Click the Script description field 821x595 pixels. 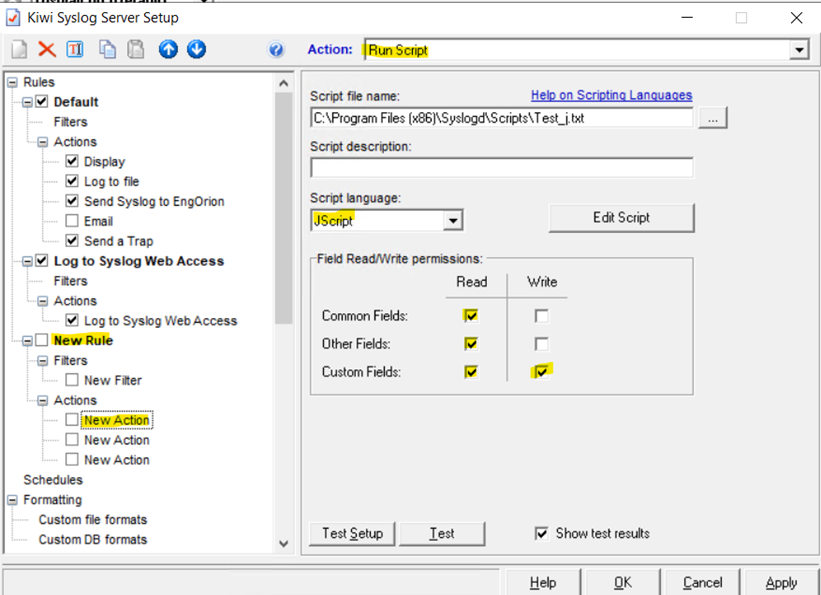(x=502, y=168)
